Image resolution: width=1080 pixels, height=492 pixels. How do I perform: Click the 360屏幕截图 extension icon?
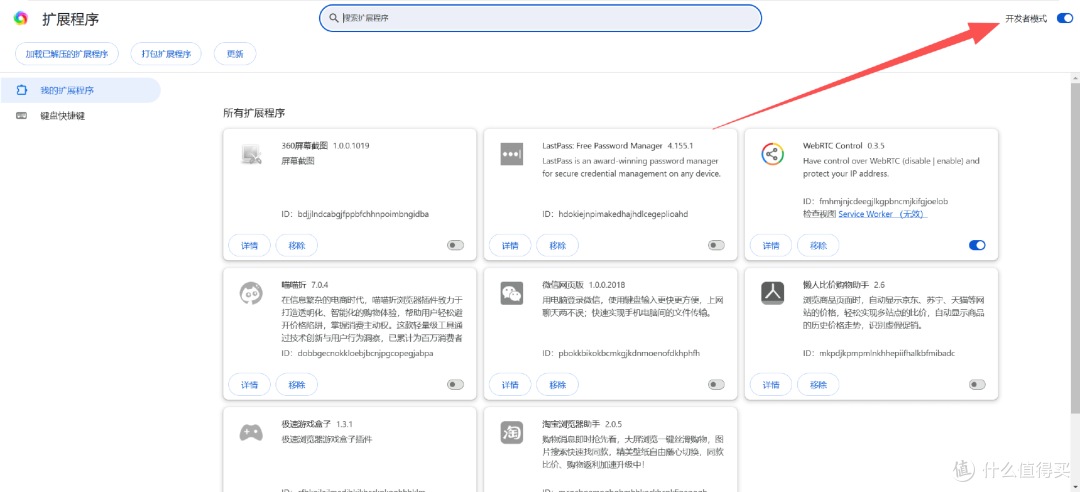251,155
